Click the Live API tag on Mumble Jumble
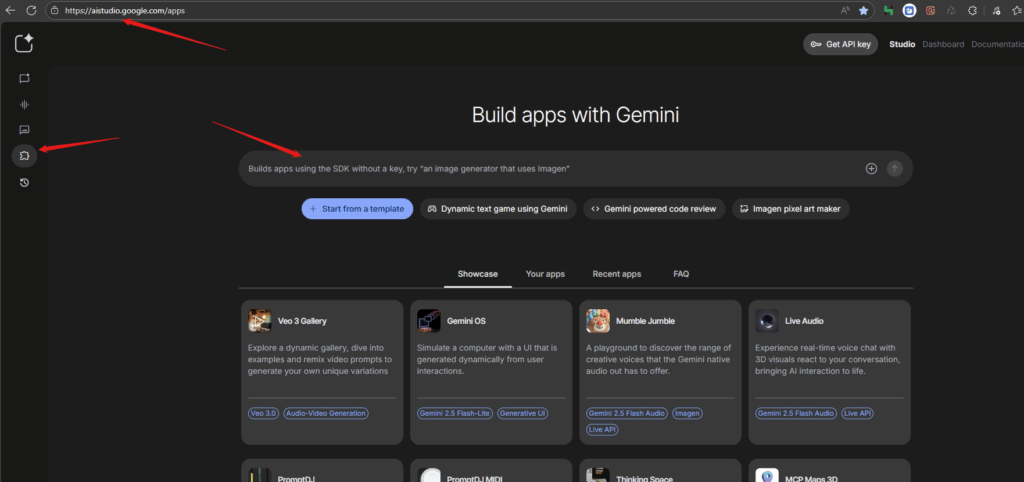1024x482 pixels. tap(602, 429)
